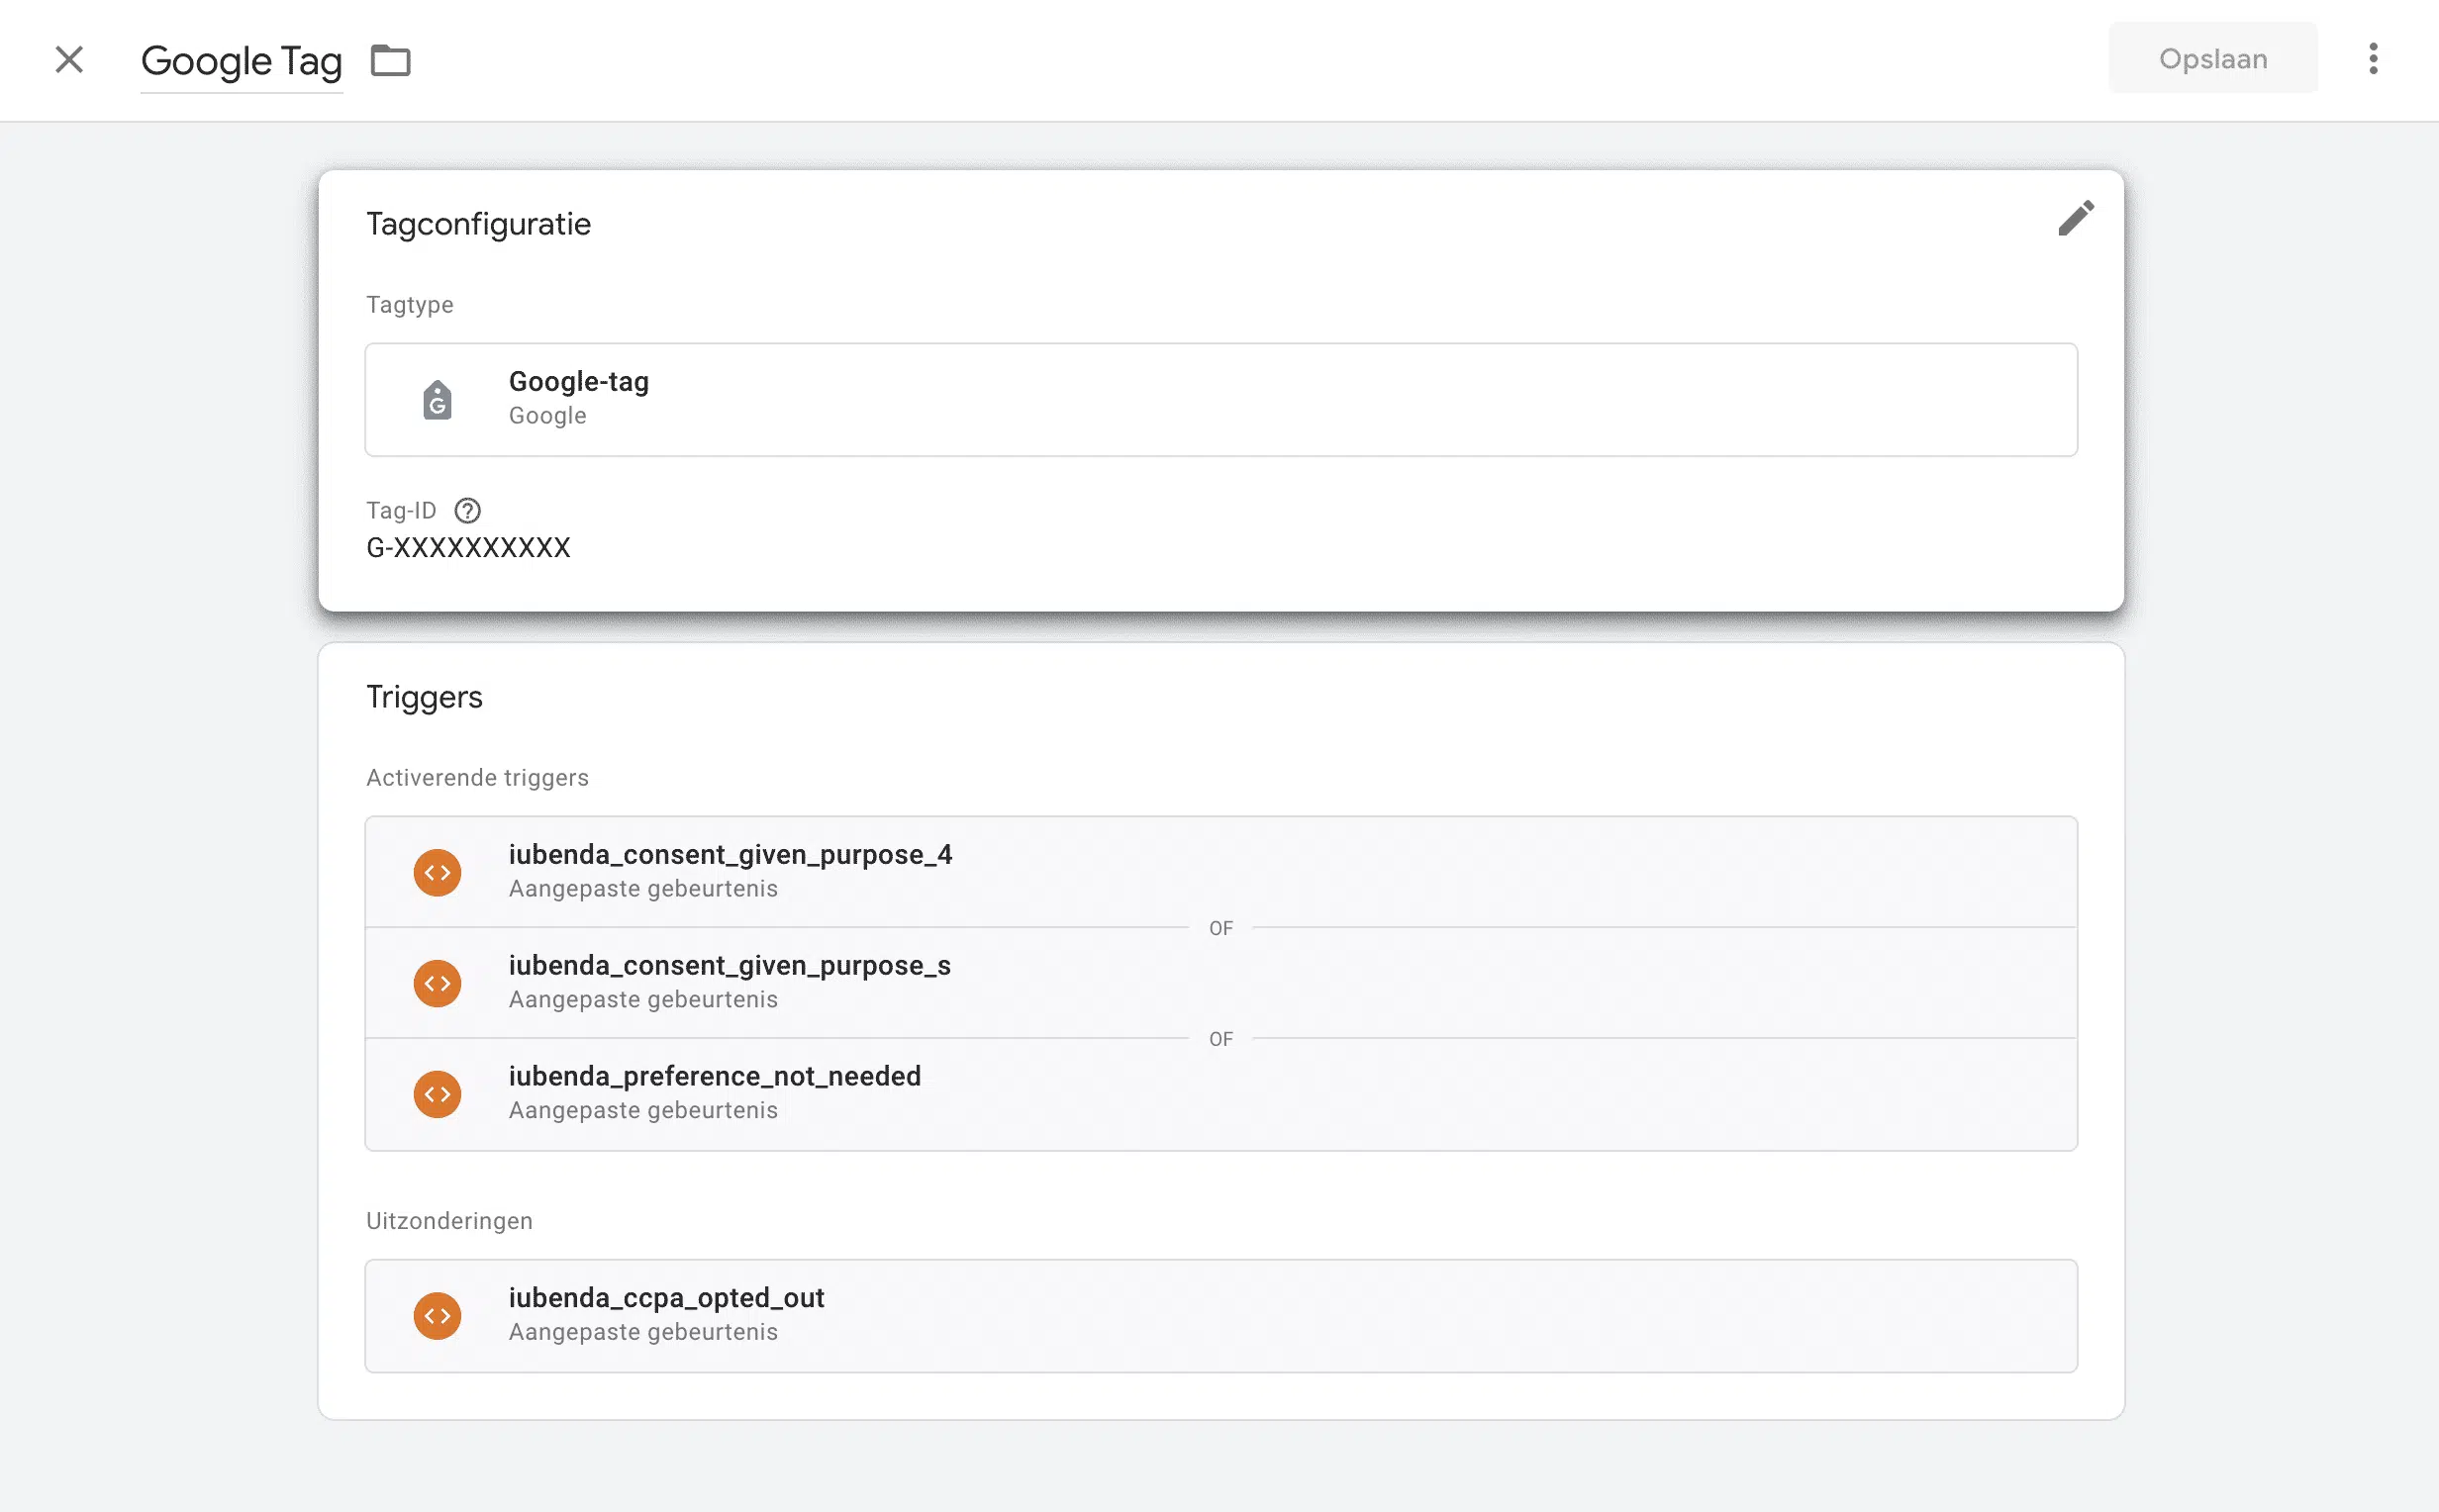Click the Triggers heading
Image resolution: width=2439 pixels, height=1512 pixels.
tap(424, 697)
